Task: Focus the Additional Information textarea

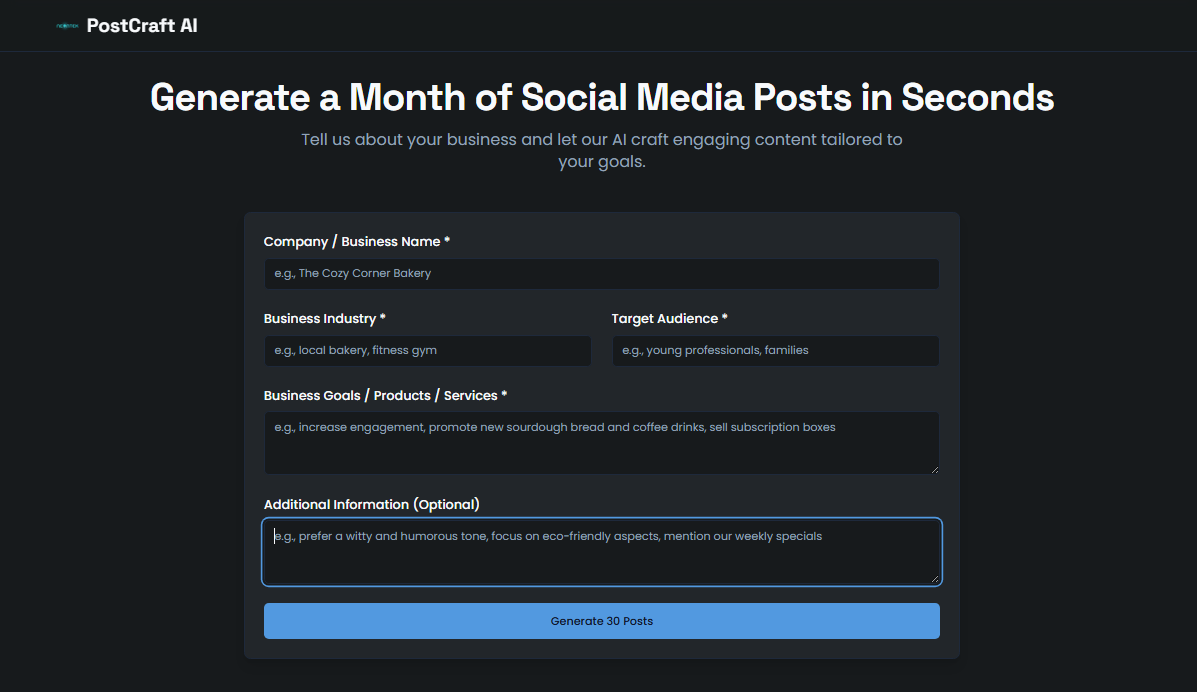Action: pos(601,551)
